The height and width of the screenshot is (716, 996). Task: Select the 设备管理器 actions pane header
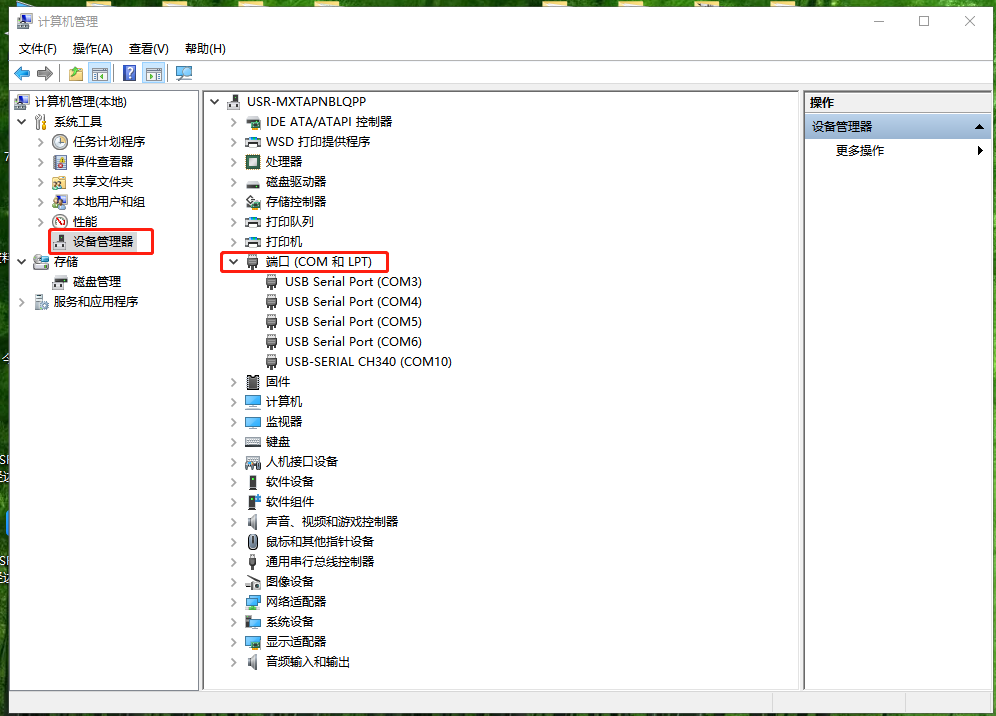pyautogui.click(x=898, y=126)
